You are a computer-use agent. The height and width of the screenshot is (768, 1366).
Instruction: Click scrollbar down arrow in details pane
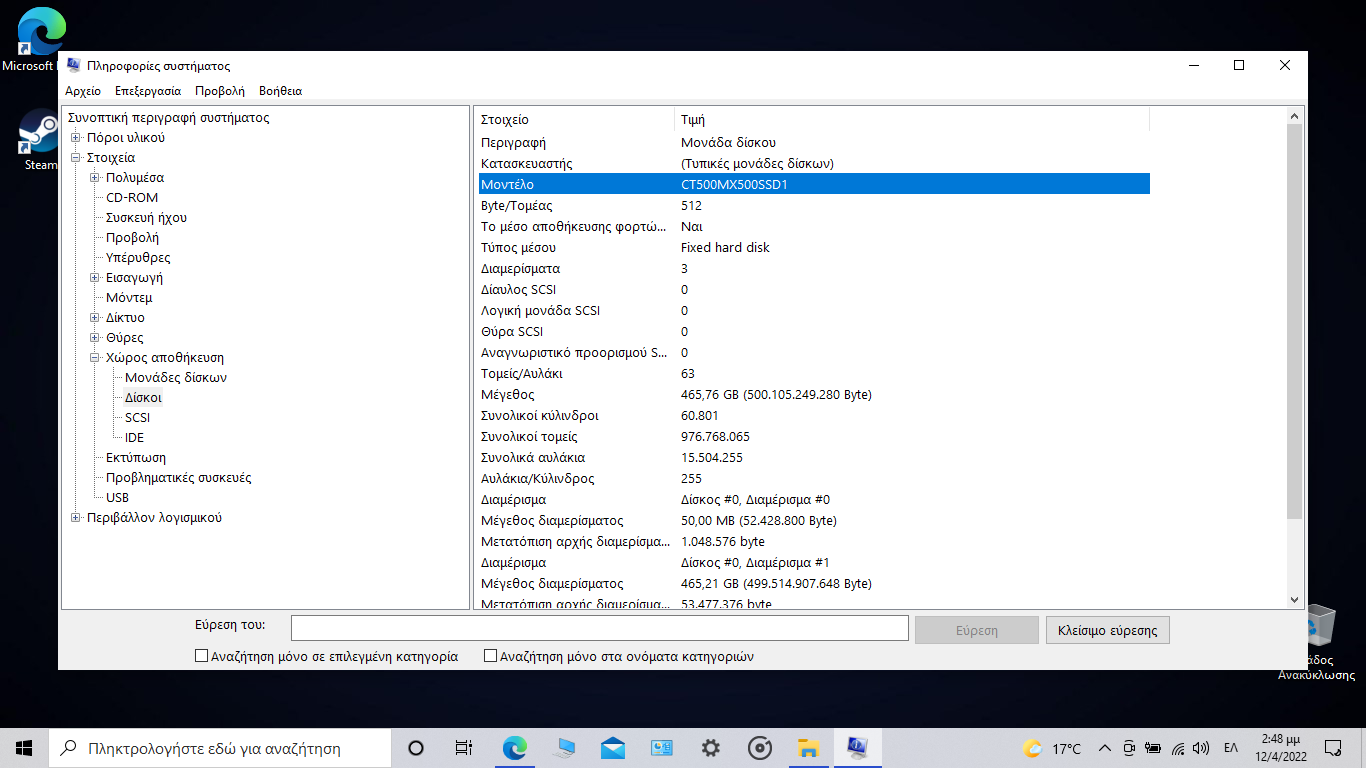1295,599
